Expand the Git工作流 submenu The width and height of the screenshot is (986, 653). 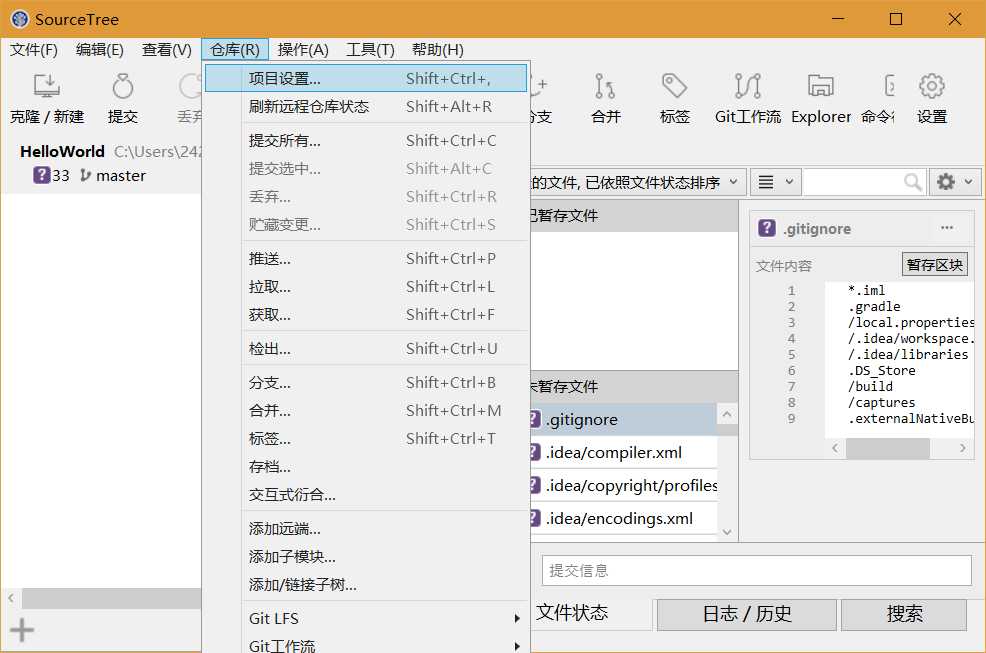pyautogui.click(x=385, y=645)
